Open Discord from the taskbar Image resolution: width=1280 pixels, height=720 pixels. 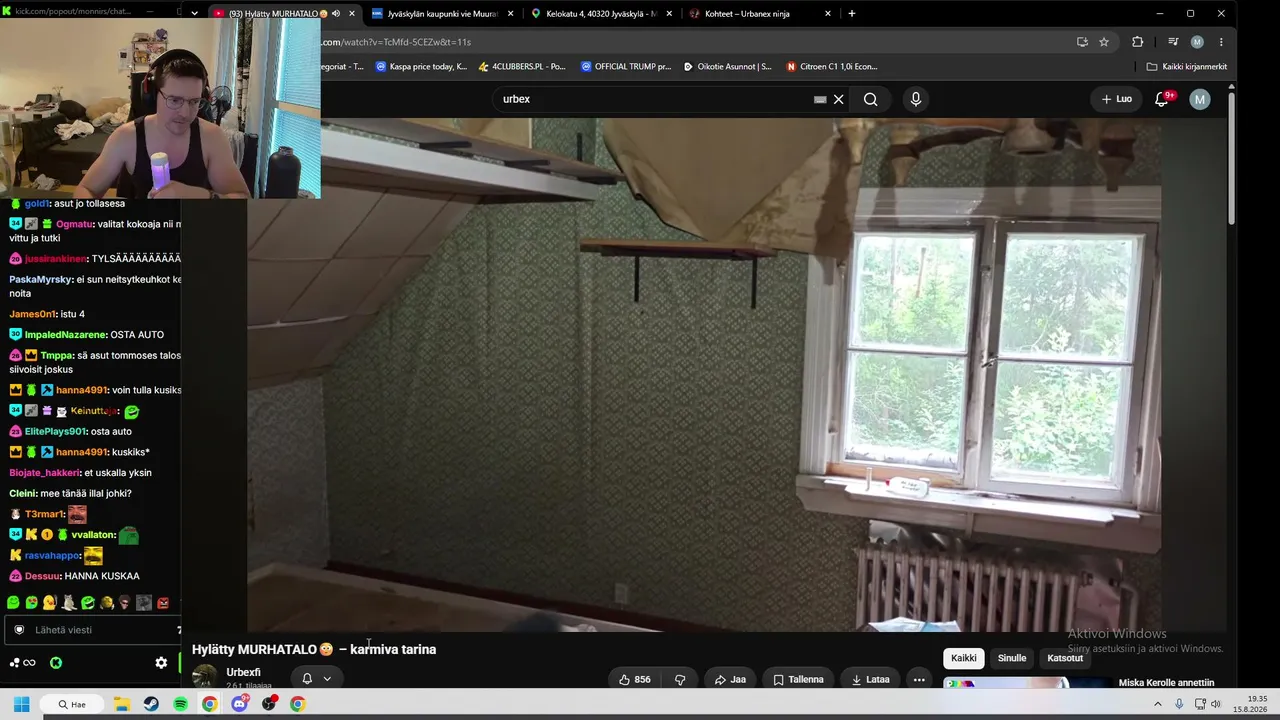[x=239, y=704]
